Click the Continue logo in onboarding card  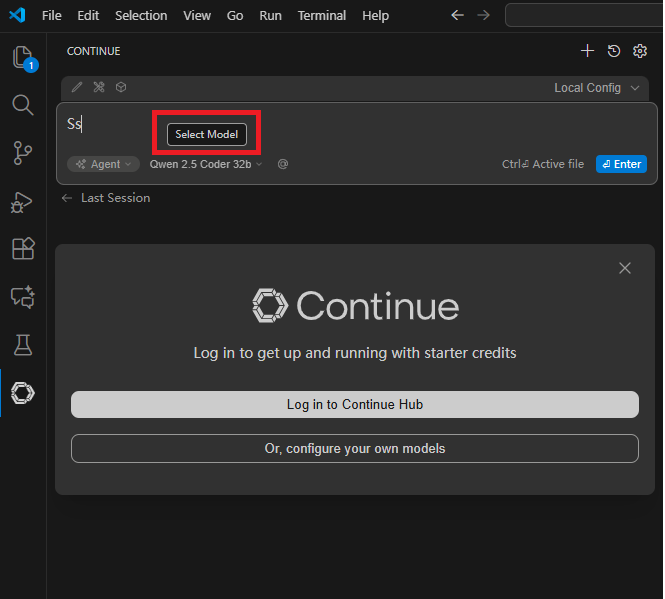point(355,305)
